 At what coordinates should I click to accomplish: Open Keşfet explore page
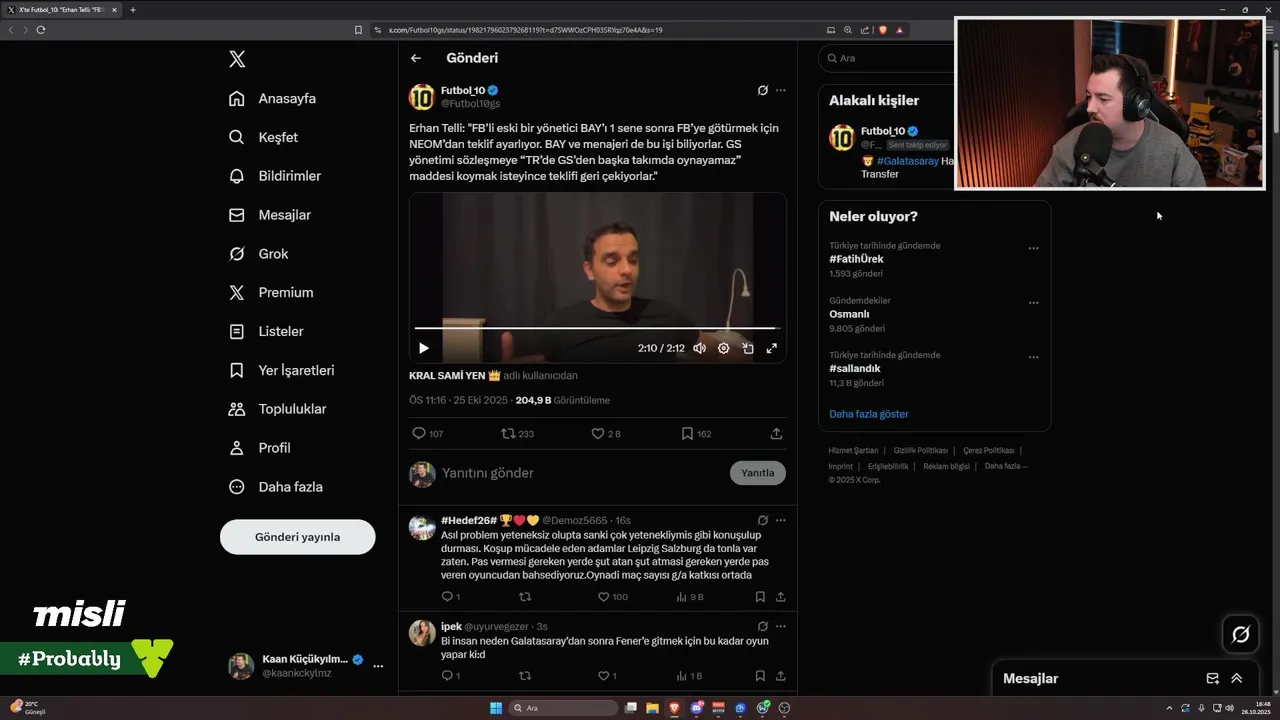coord(263,137)
